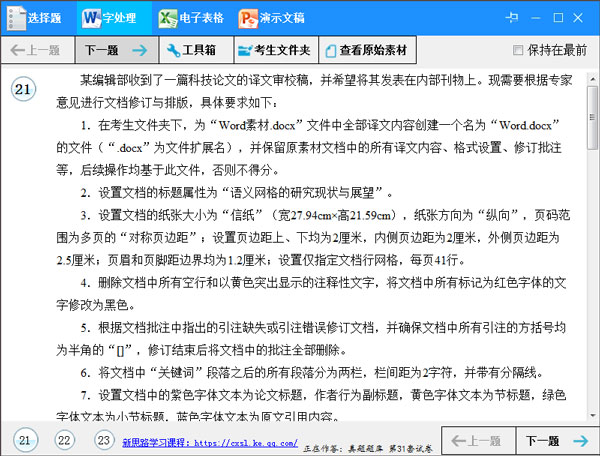Maximize the exam window
The image size is (600, 456).
click(x=558, y=18)
